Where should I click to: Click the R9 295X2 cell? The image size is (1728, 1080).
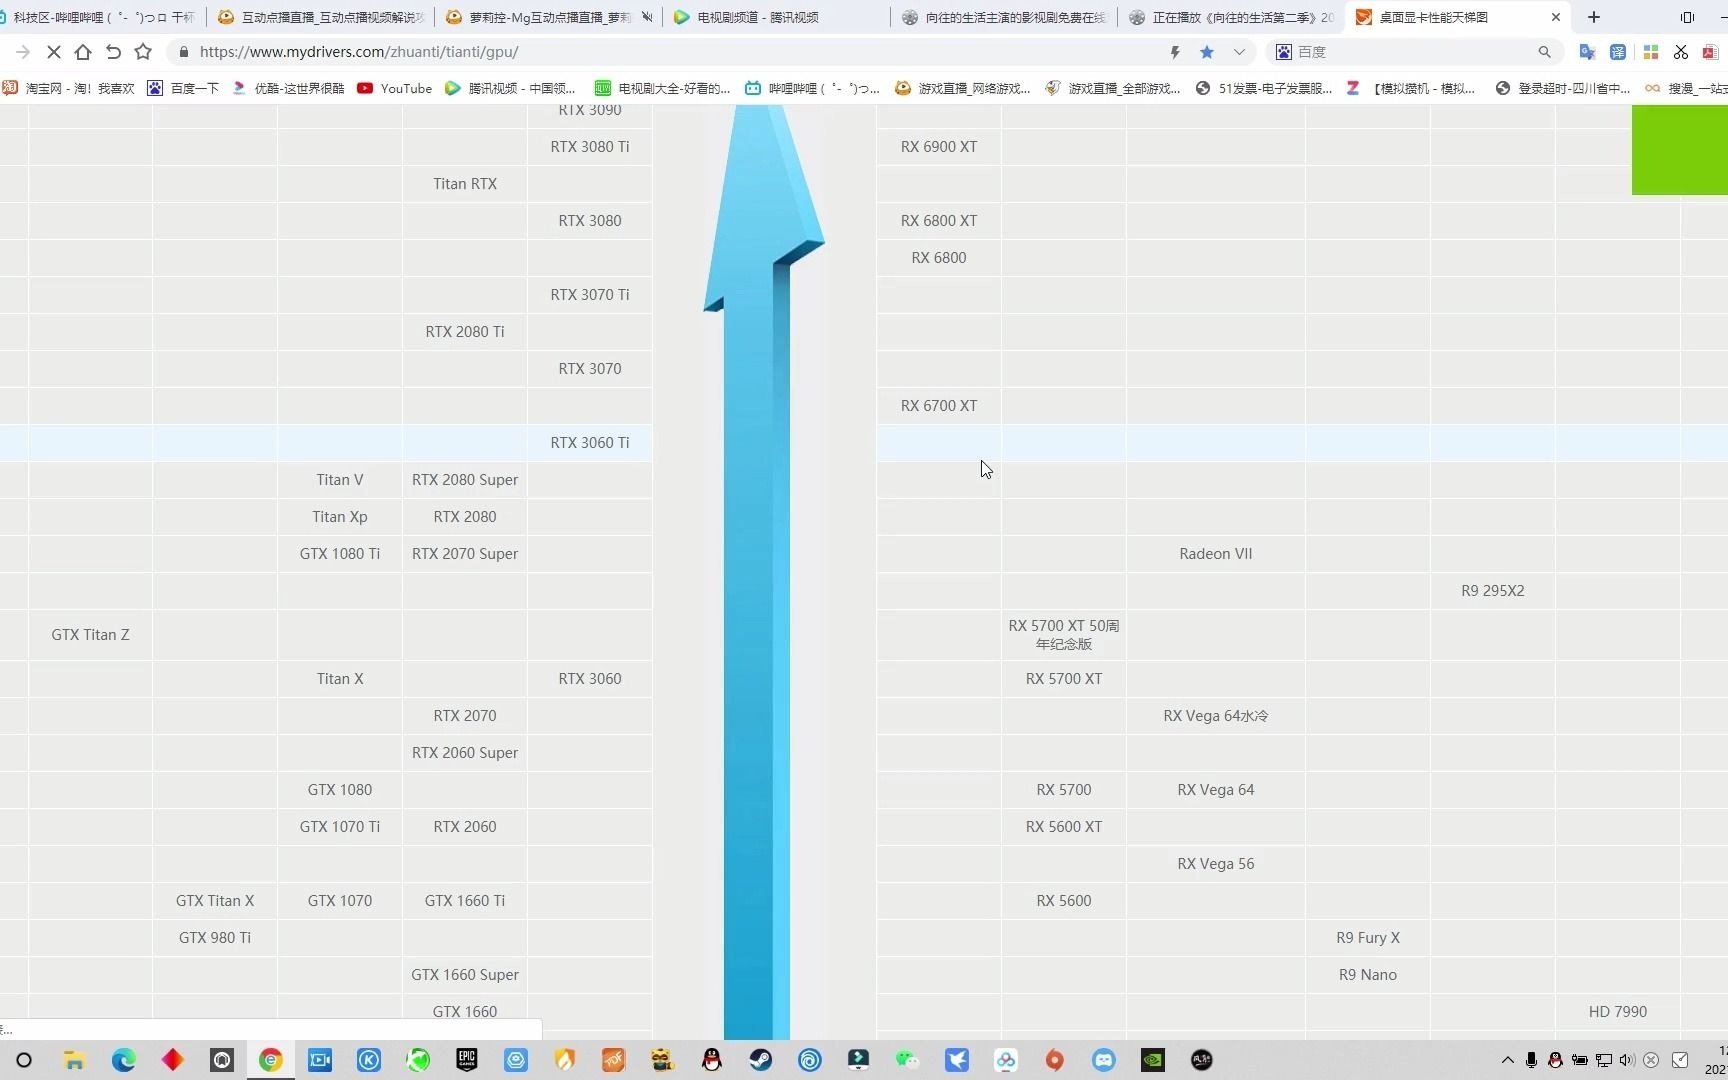(x=1493, y=591)
